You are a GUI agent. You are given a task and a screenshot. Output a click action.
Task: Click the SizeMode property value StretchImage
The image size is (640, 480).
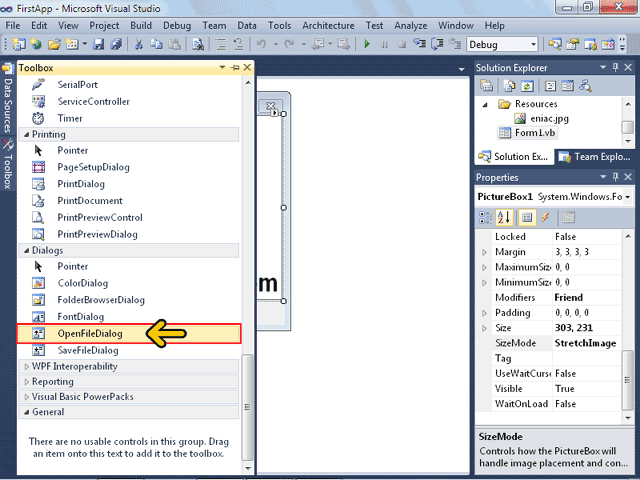585,342
